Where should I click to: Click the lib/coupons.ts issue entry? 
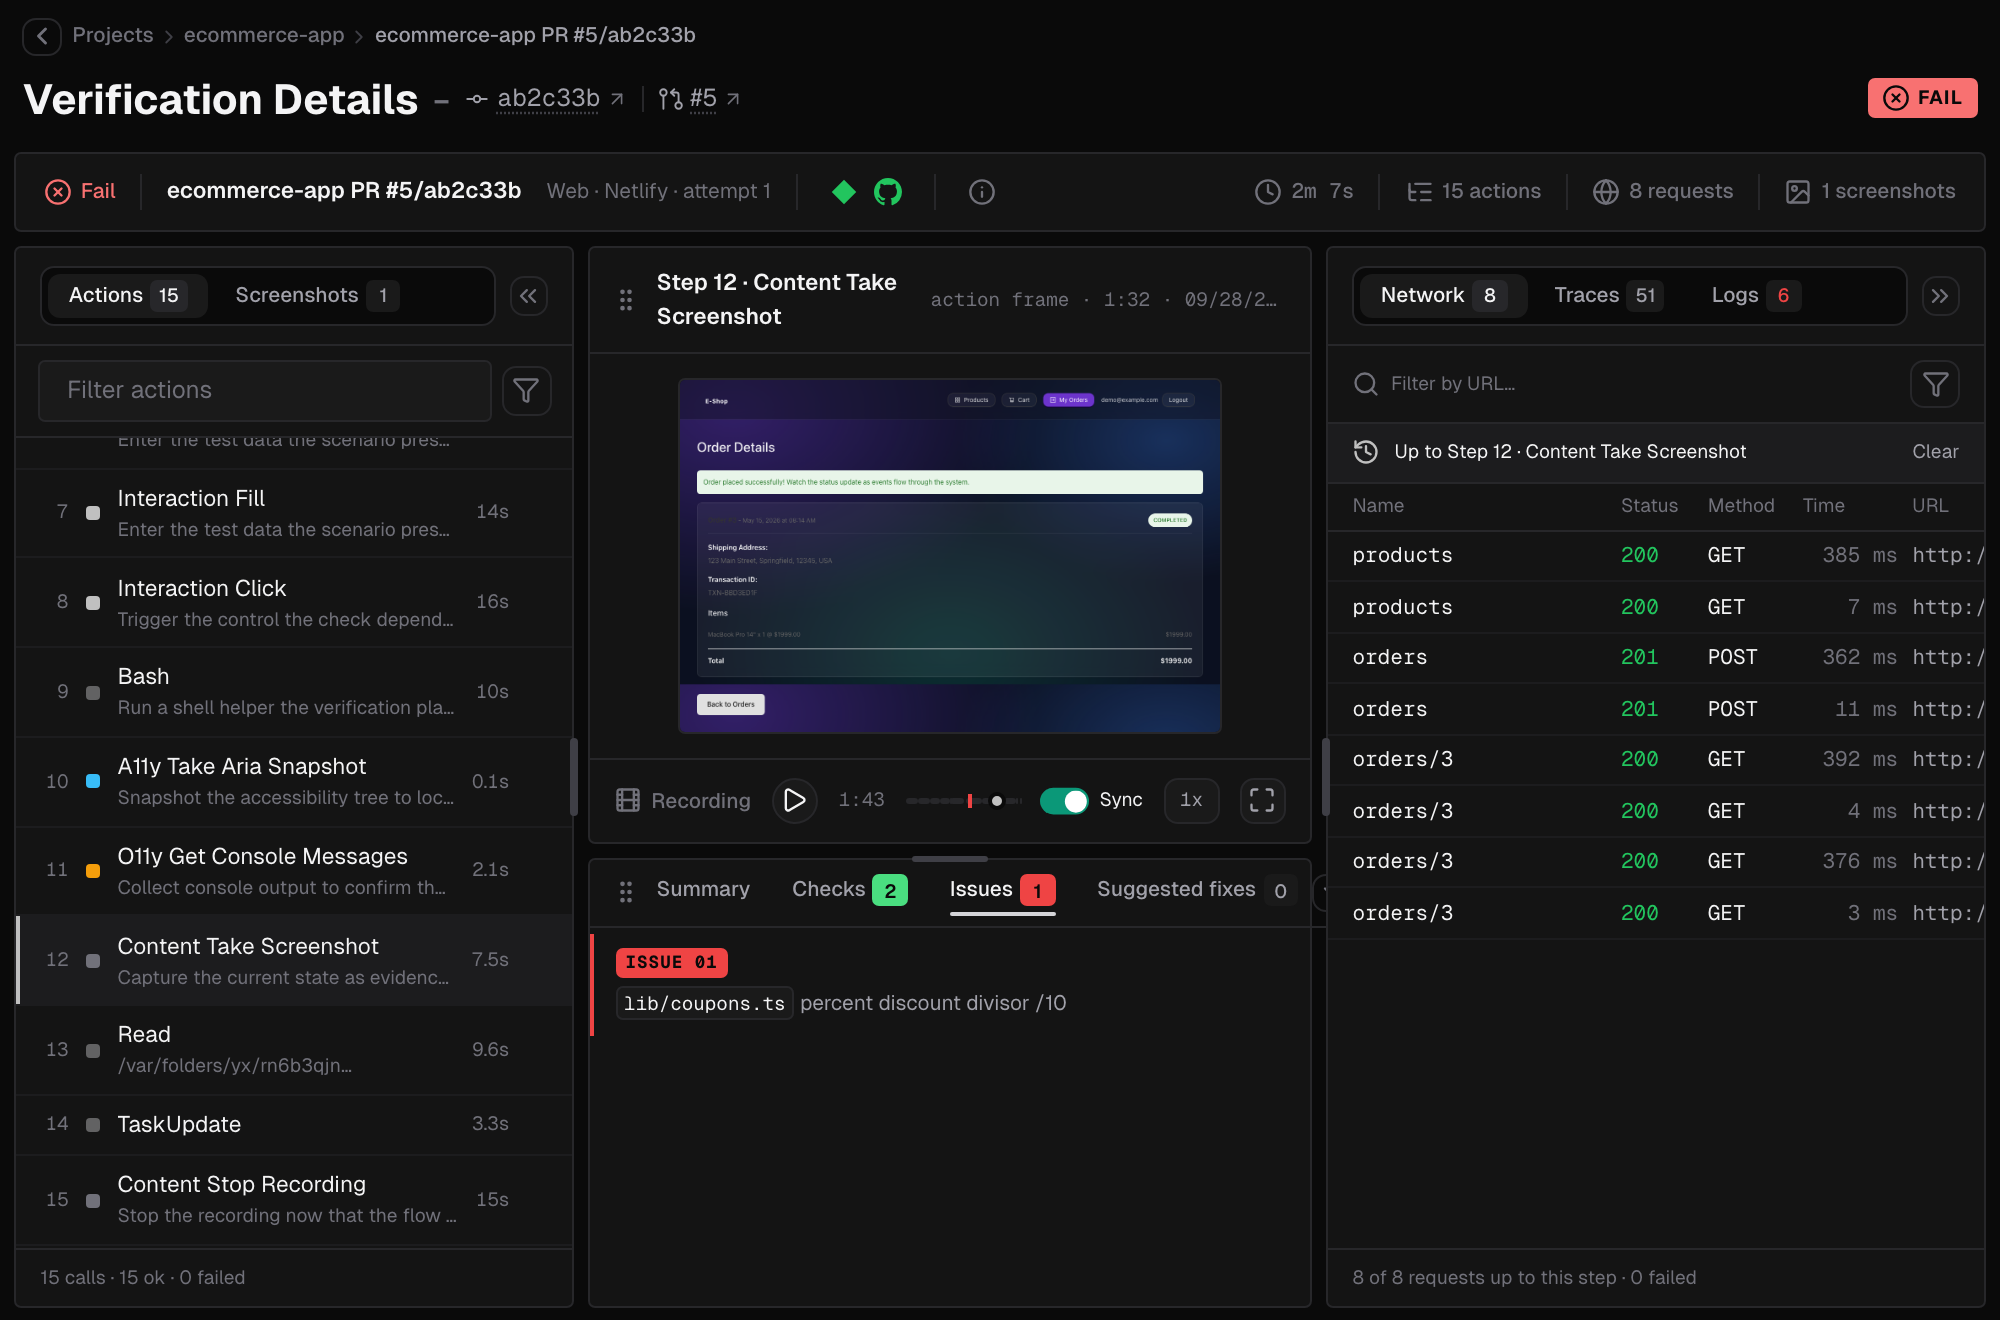coord(950,983)
